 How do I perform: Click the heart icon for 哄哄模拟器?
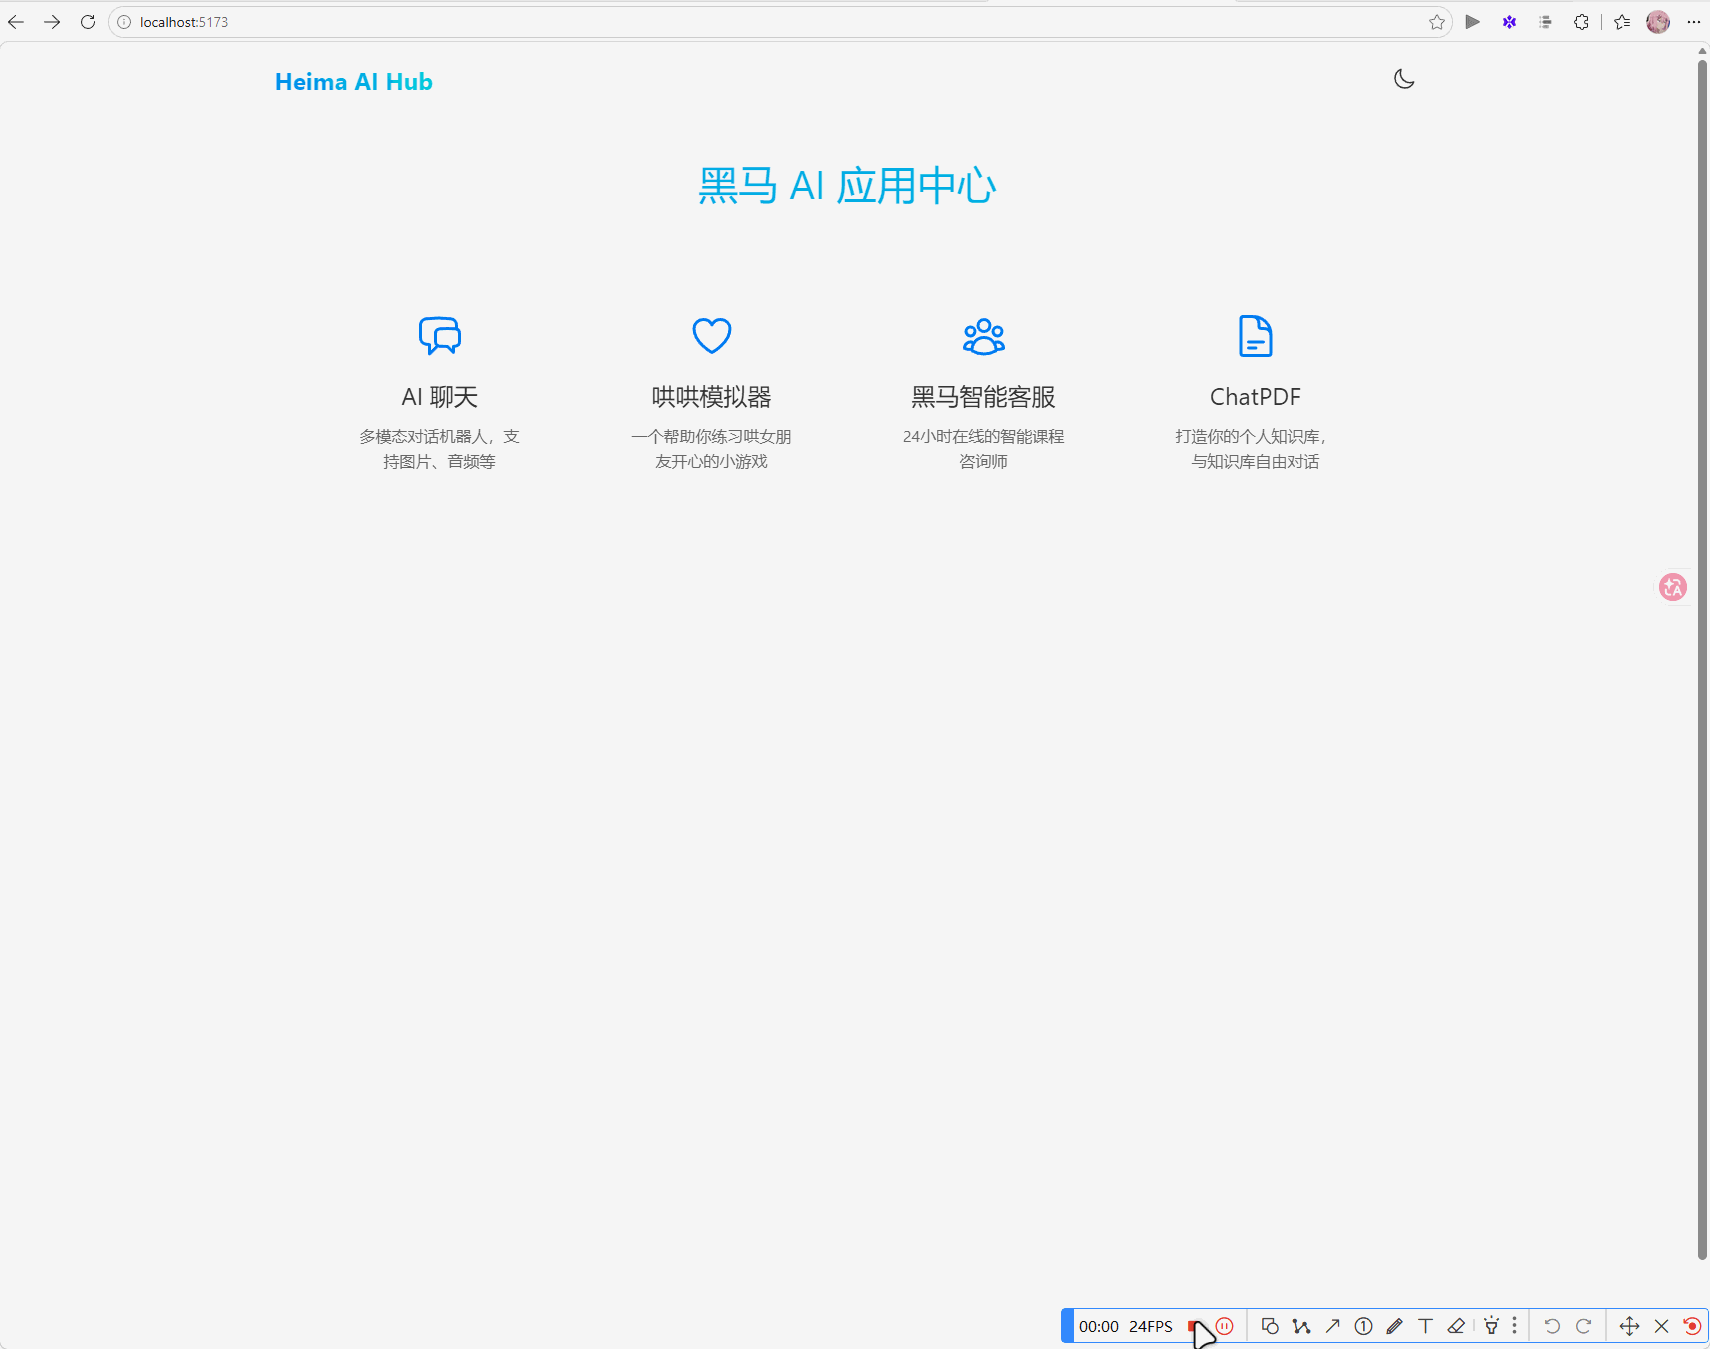point(711,336)
